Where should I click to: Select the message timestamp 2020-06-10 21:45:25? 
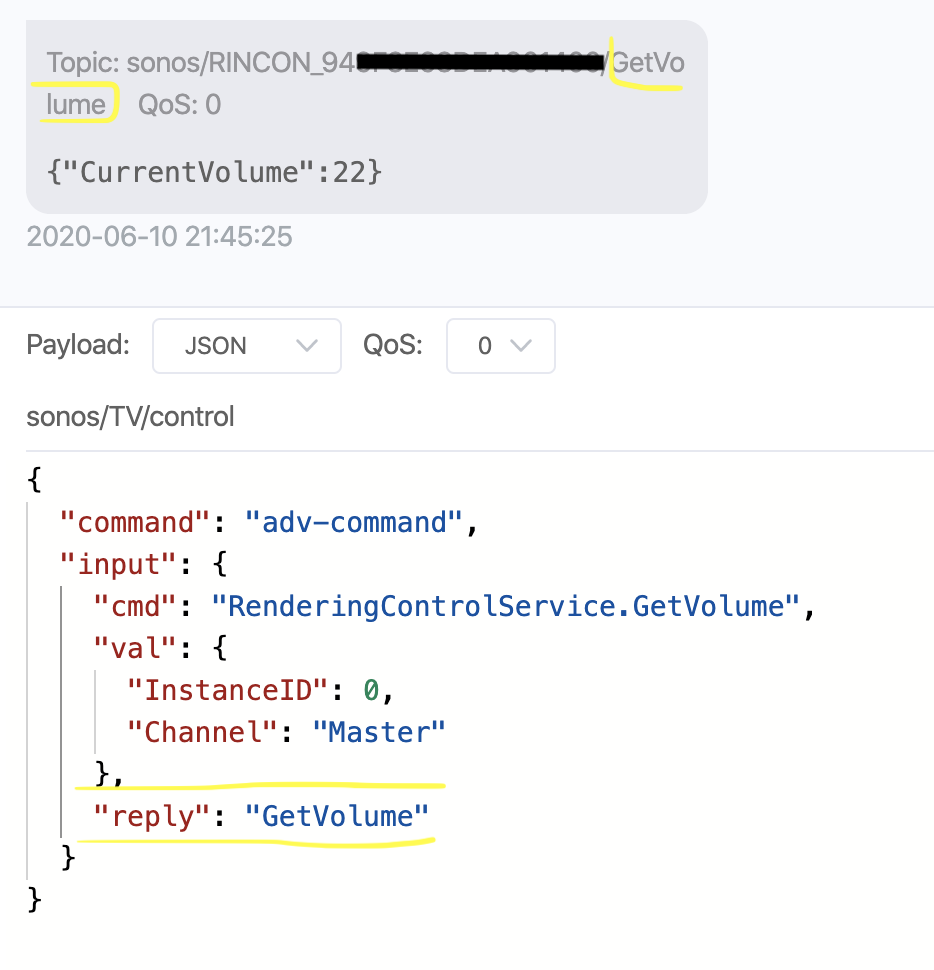[x=158, y=237]
